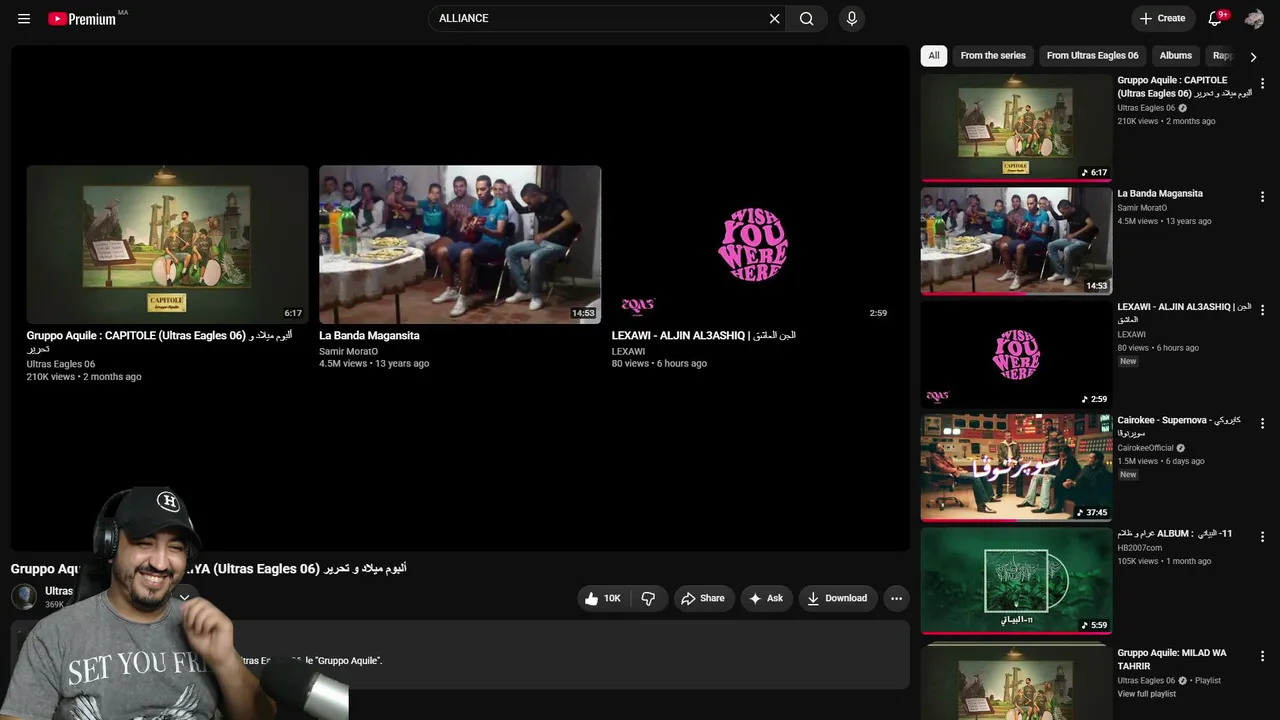Open options for HB2007com ALBUM video

click(x=1262, y=537)
